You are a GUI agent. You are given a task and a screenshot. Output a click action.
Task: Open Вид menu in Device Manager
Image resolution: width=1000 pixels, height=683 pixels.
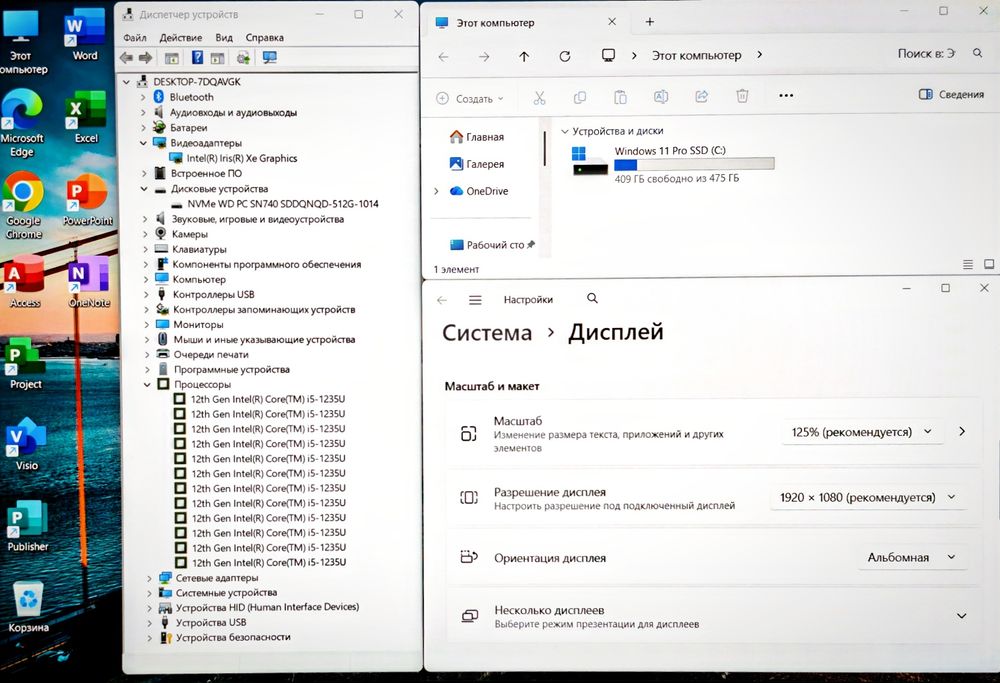click(x=224, y=38)
